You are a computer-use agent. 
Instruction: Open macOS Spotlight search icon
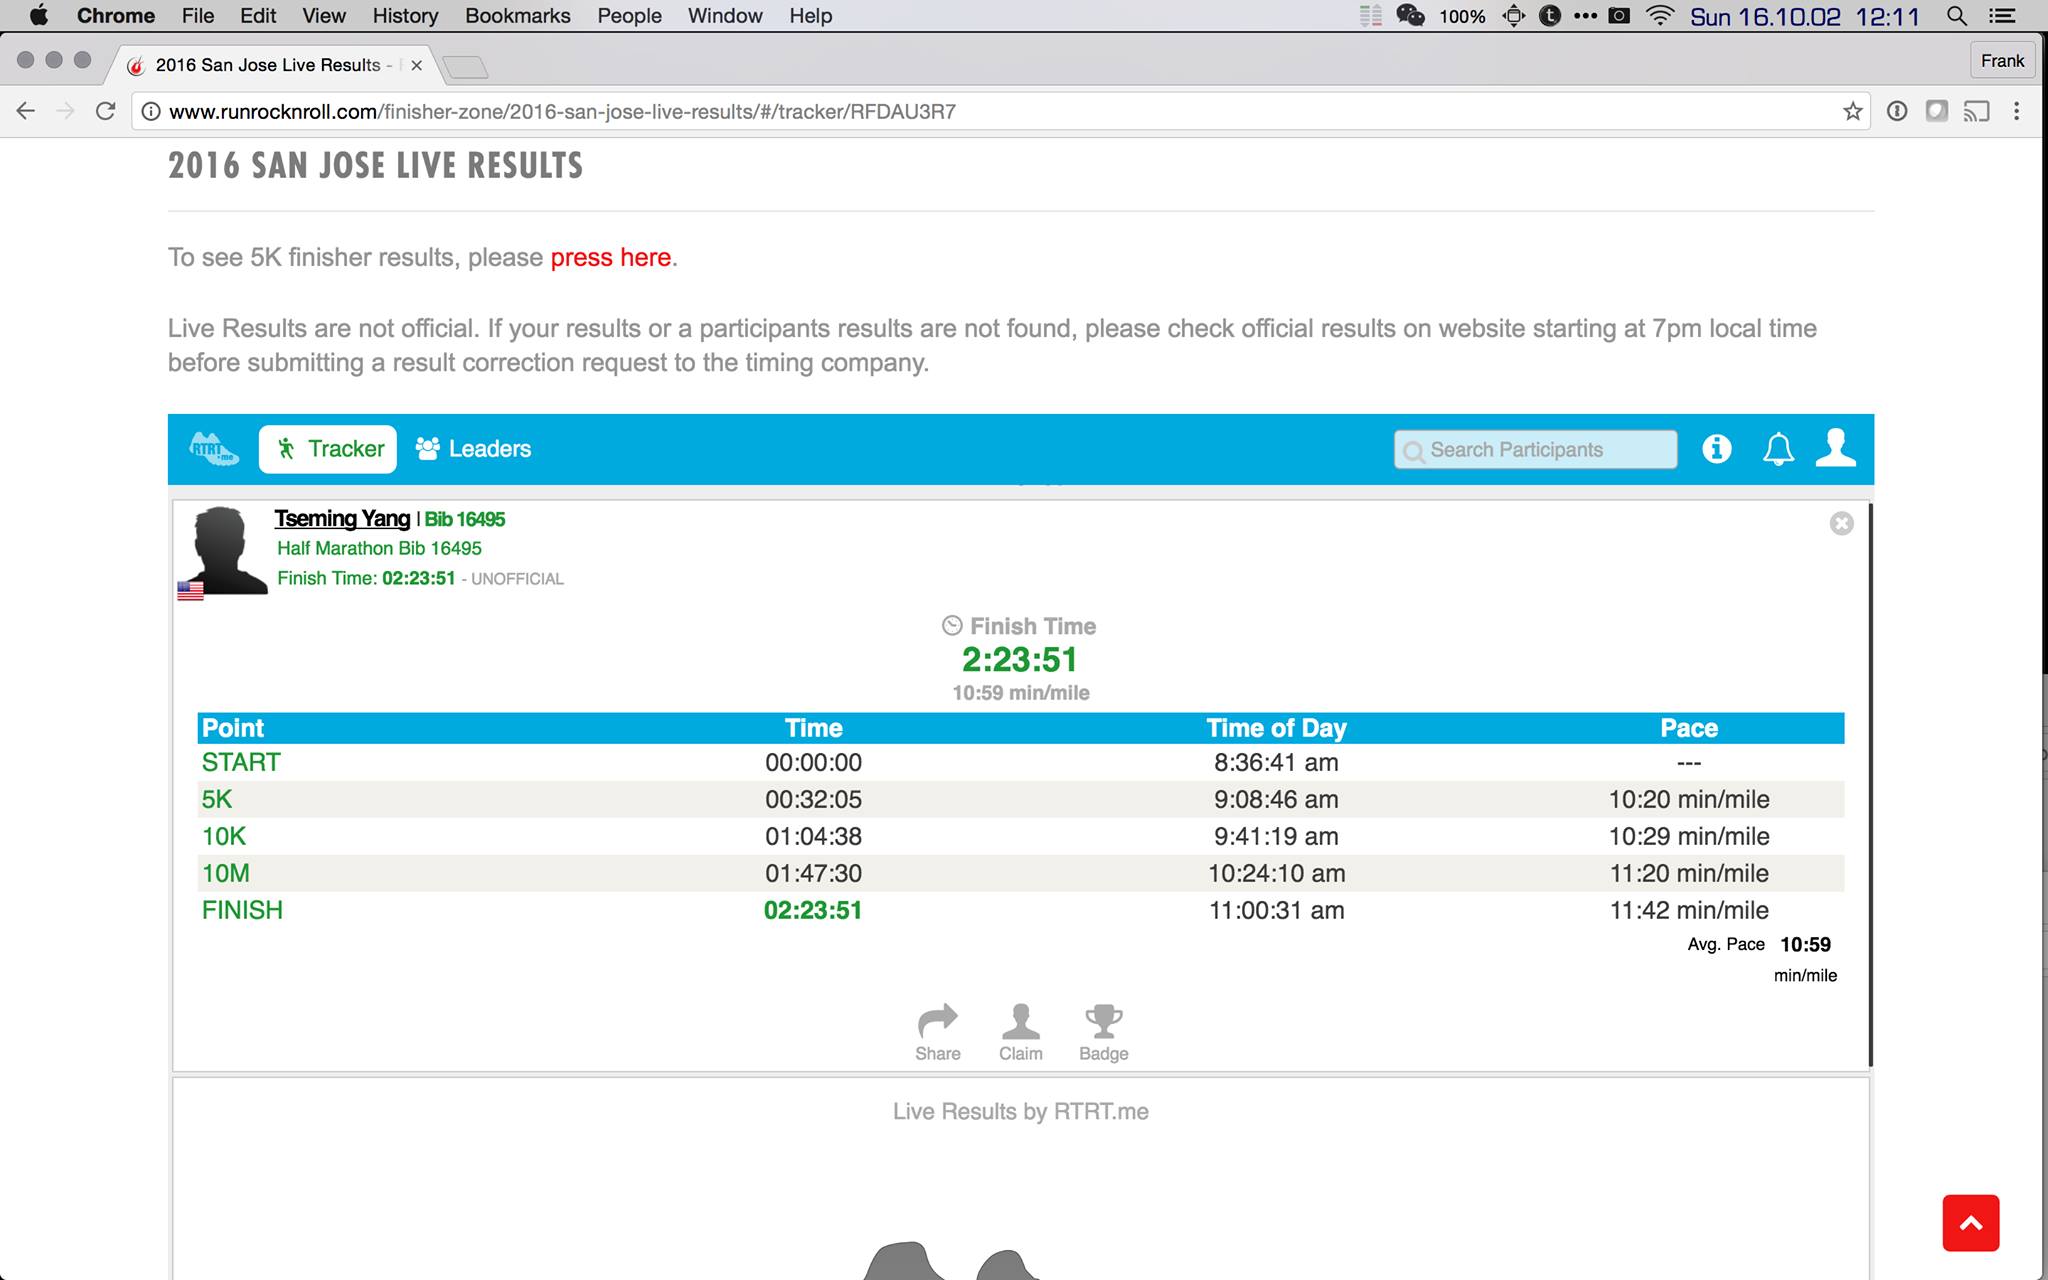(1957, 16)
